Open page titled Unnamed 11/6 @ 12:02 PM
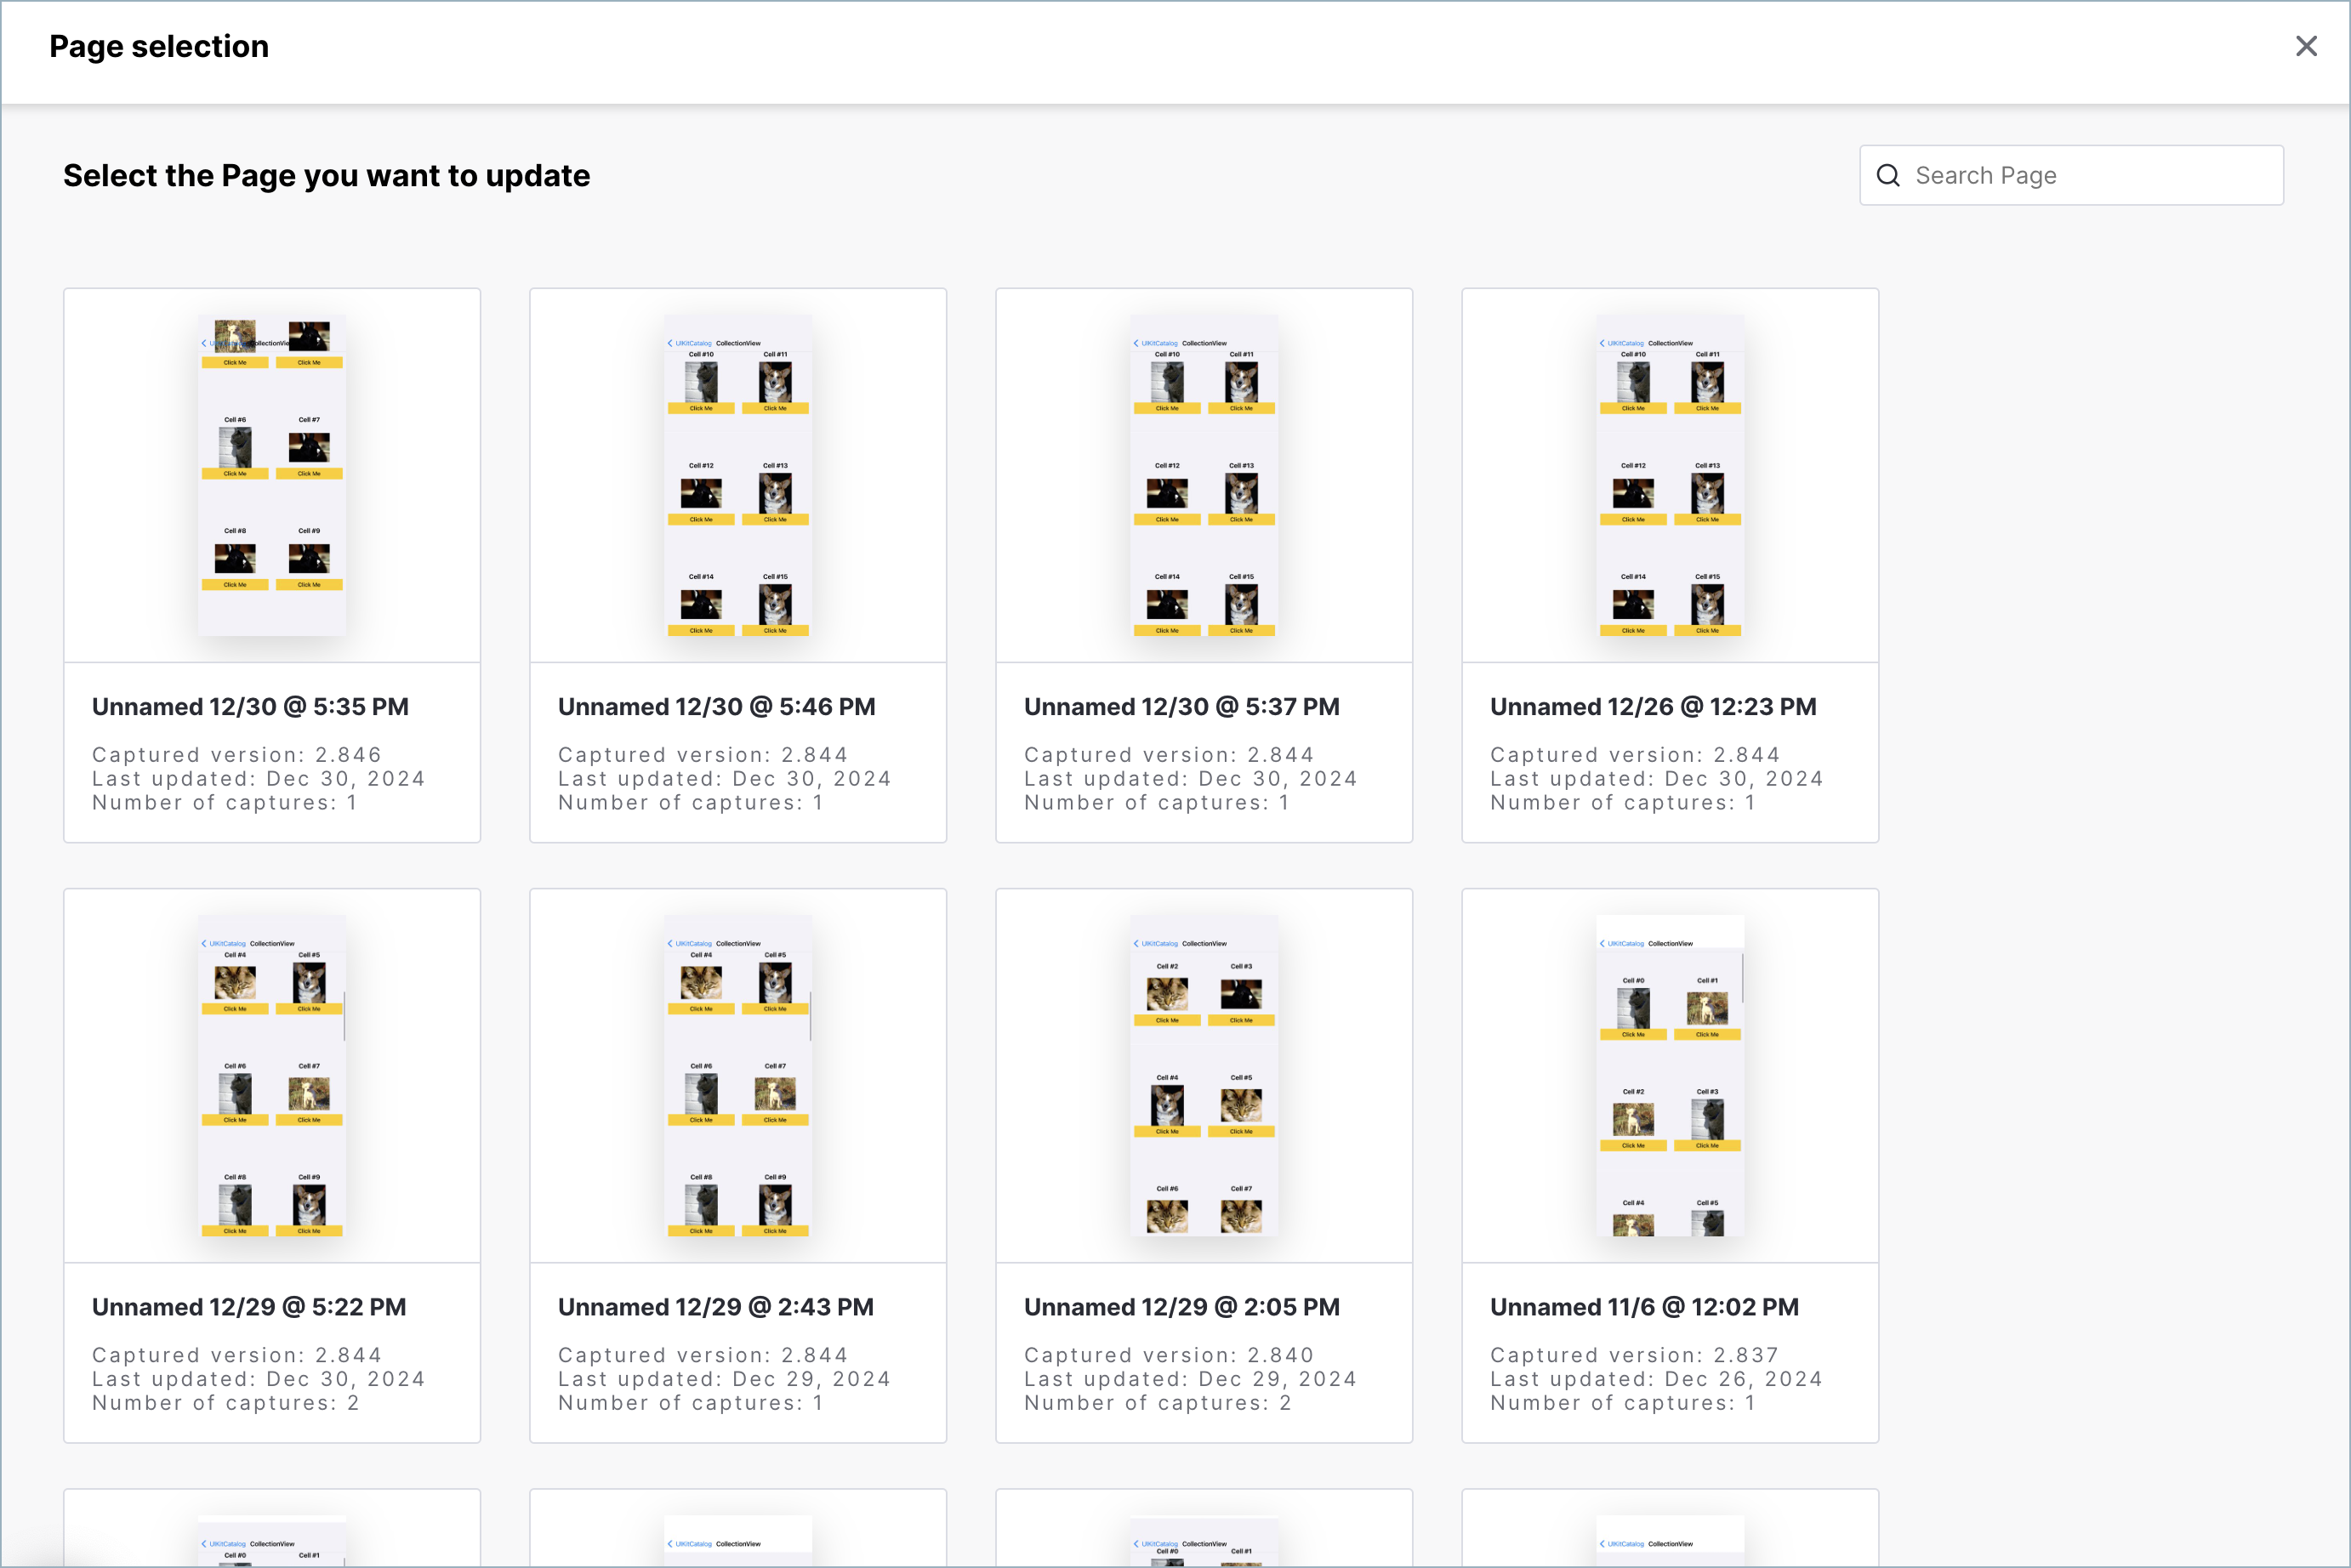2351x1568 pixels. click(1644, 1307)
